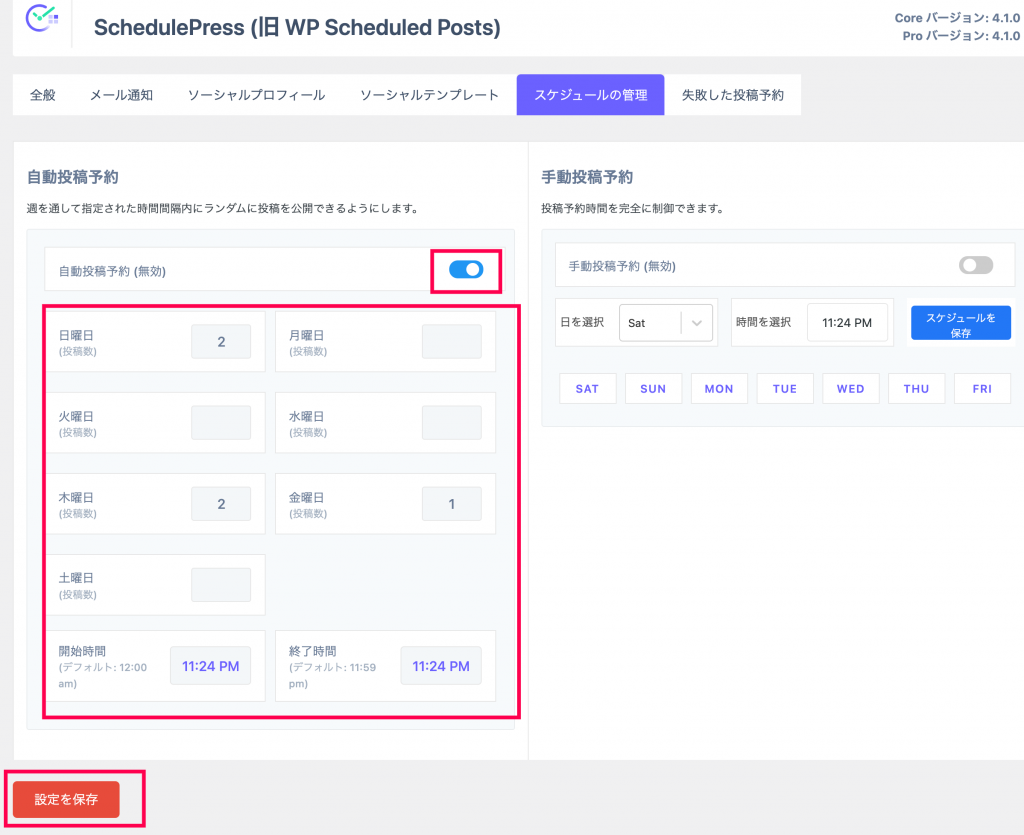1024x835 pixels.
Task: Open the メール通知 tab
Action: pos(121,95)
